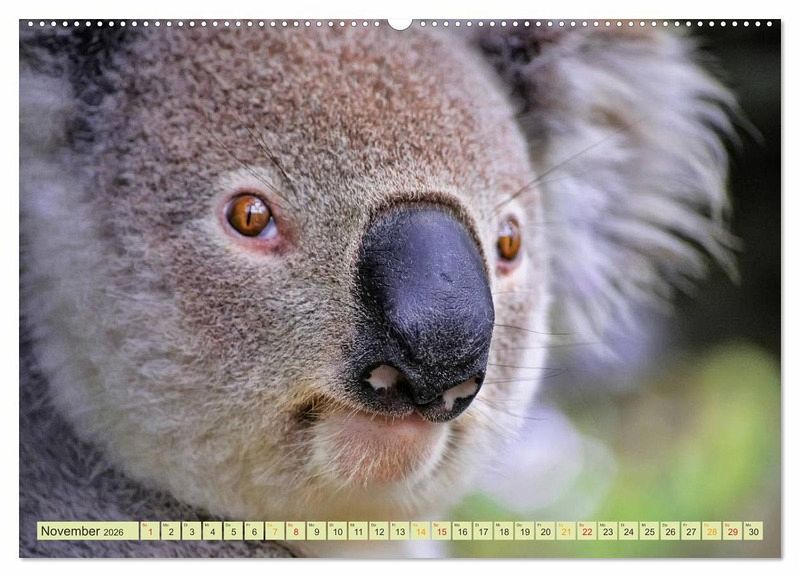The height and width of the screenshot is (577, 800).
Task: Click the red day 15 cell
Action: (441, 531)
